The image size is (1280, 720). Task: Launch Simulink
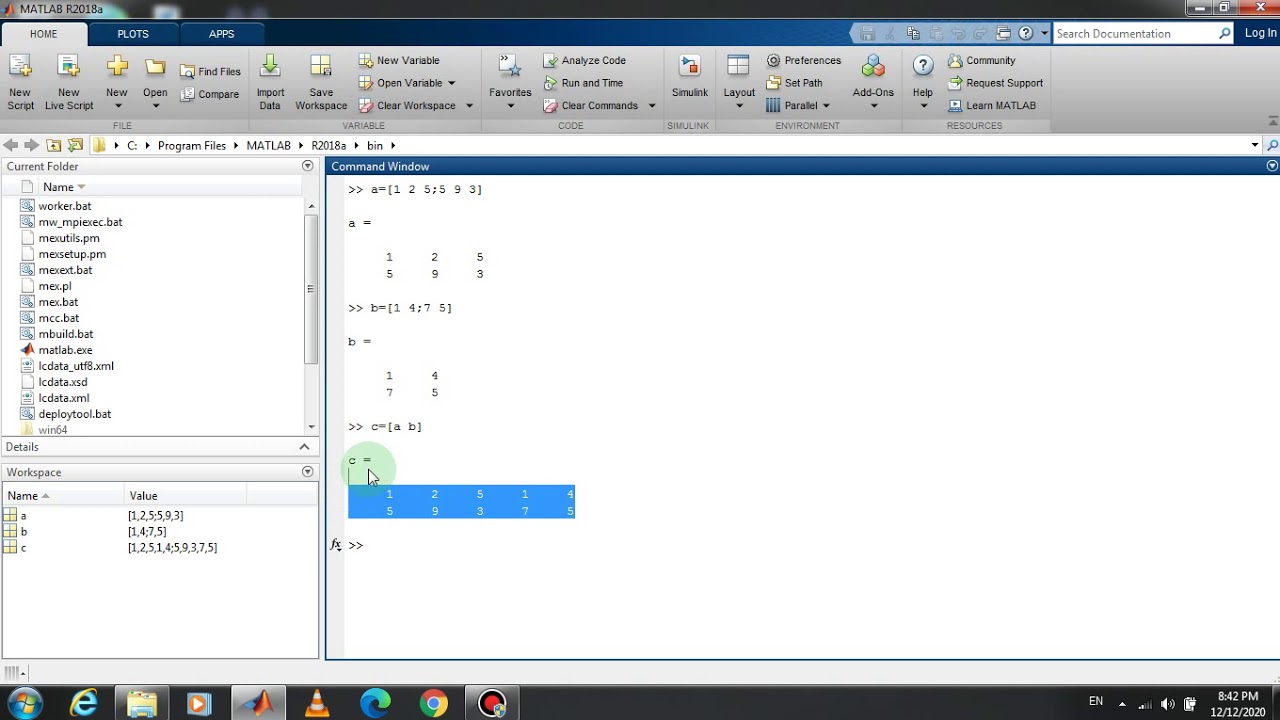(x=689, y=78)
